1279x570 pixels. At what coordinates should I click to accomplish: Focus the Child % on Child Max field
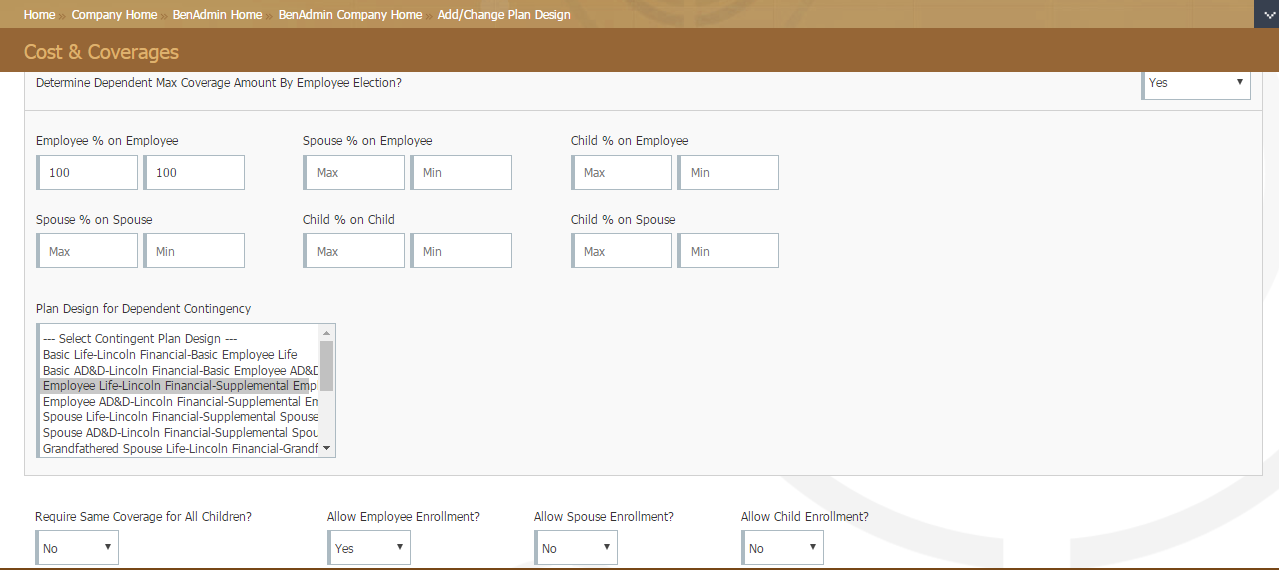[x=355, y=251]
